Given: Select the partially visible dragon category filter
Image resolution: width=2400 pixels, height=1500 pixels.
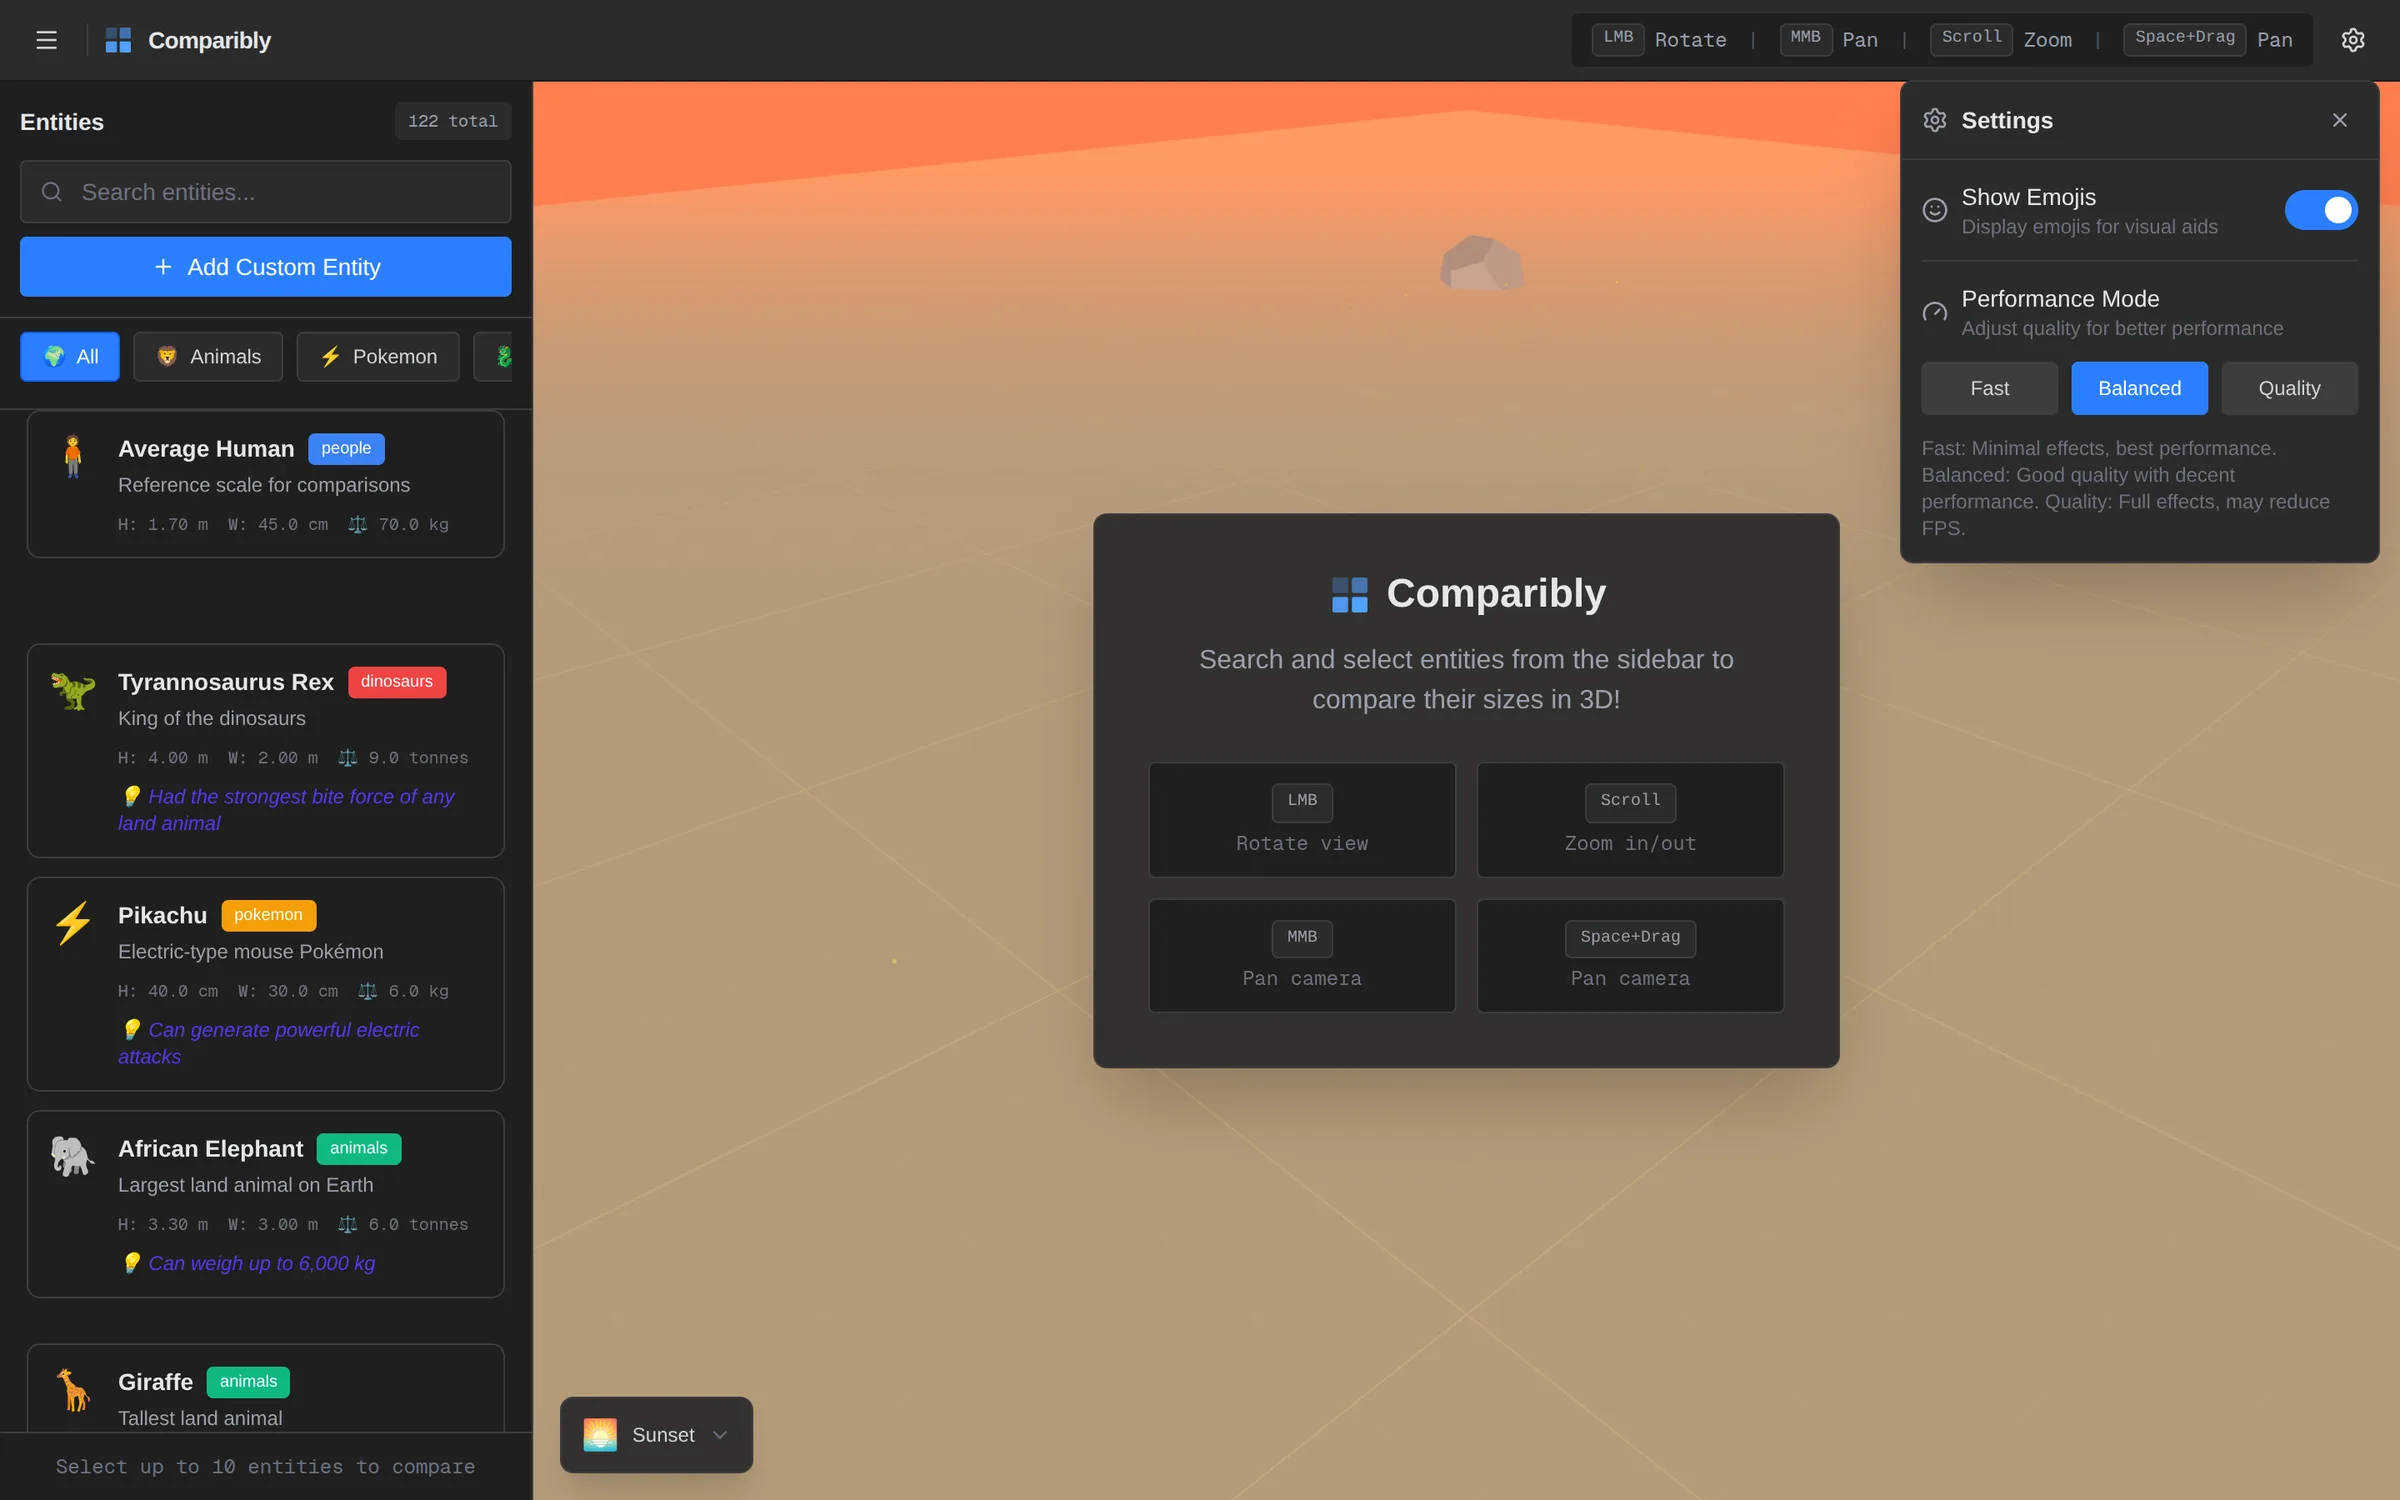Looking at the screenshot, I should 494,357.
